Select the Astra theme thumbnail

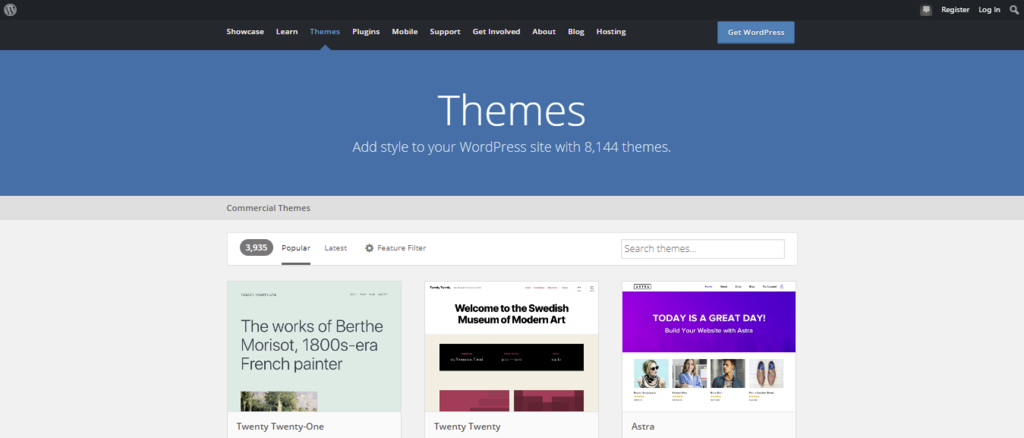[x=709, y=346]
